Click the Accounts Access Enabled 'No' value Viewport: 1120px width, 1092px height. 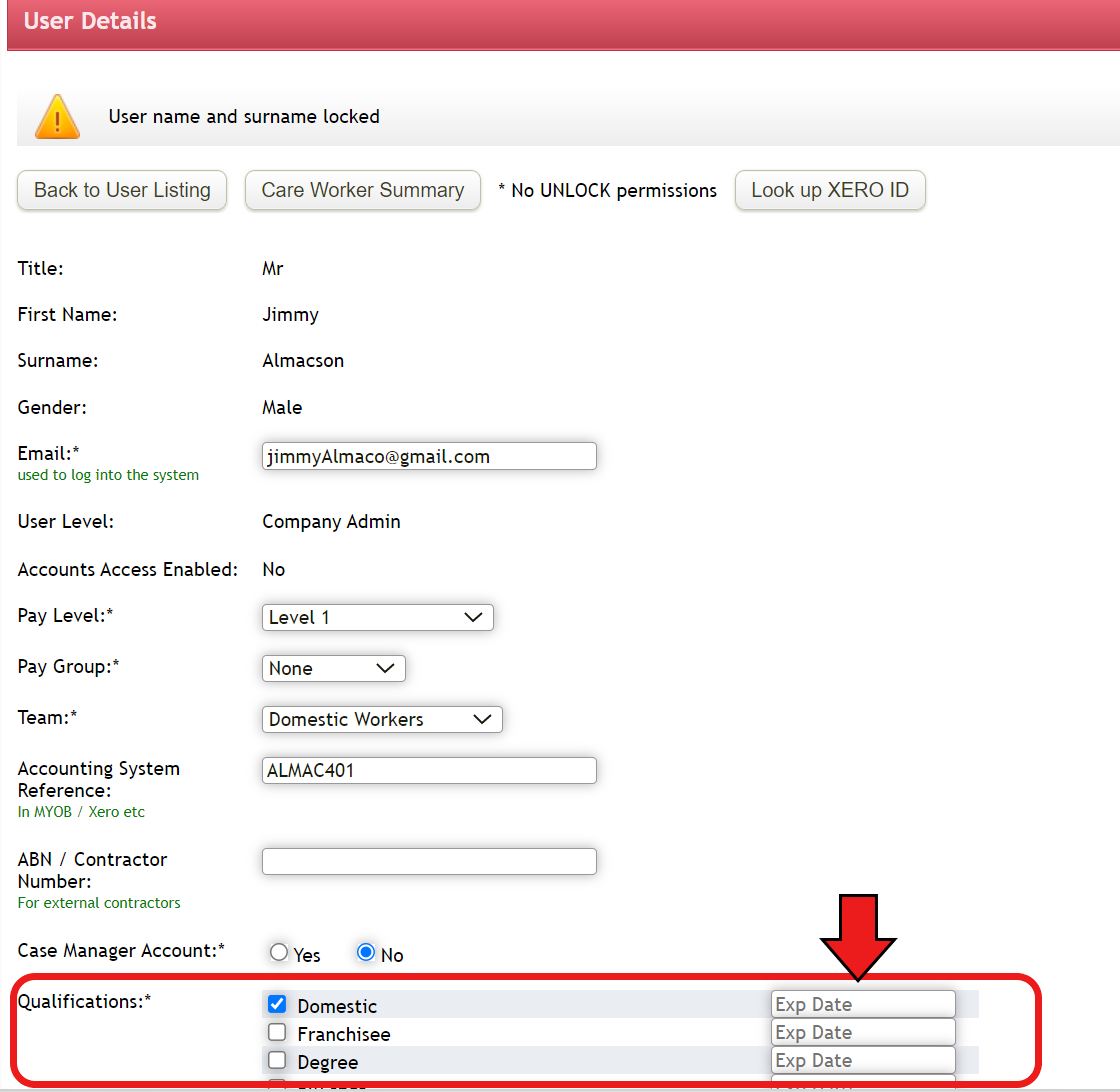[x=274, y=569]
